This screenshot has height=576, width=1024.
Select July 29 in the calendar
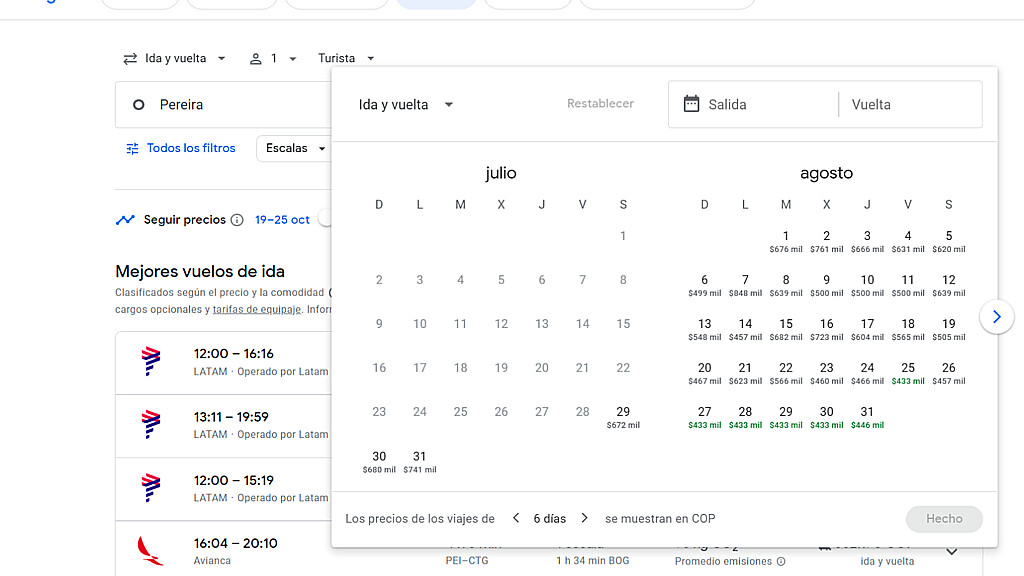(623, 416)
